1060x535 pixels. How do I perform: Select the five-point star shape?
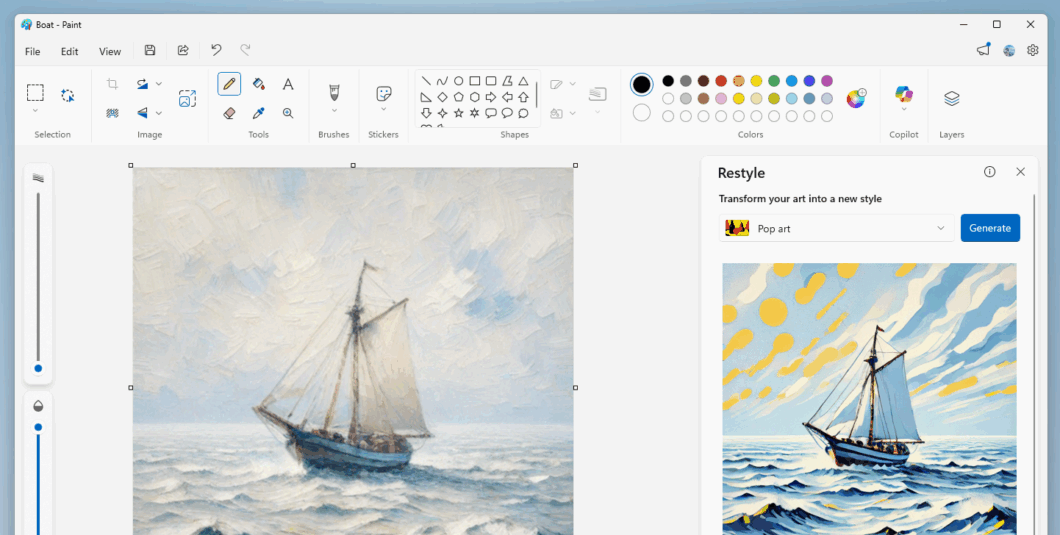pos(458,113)
